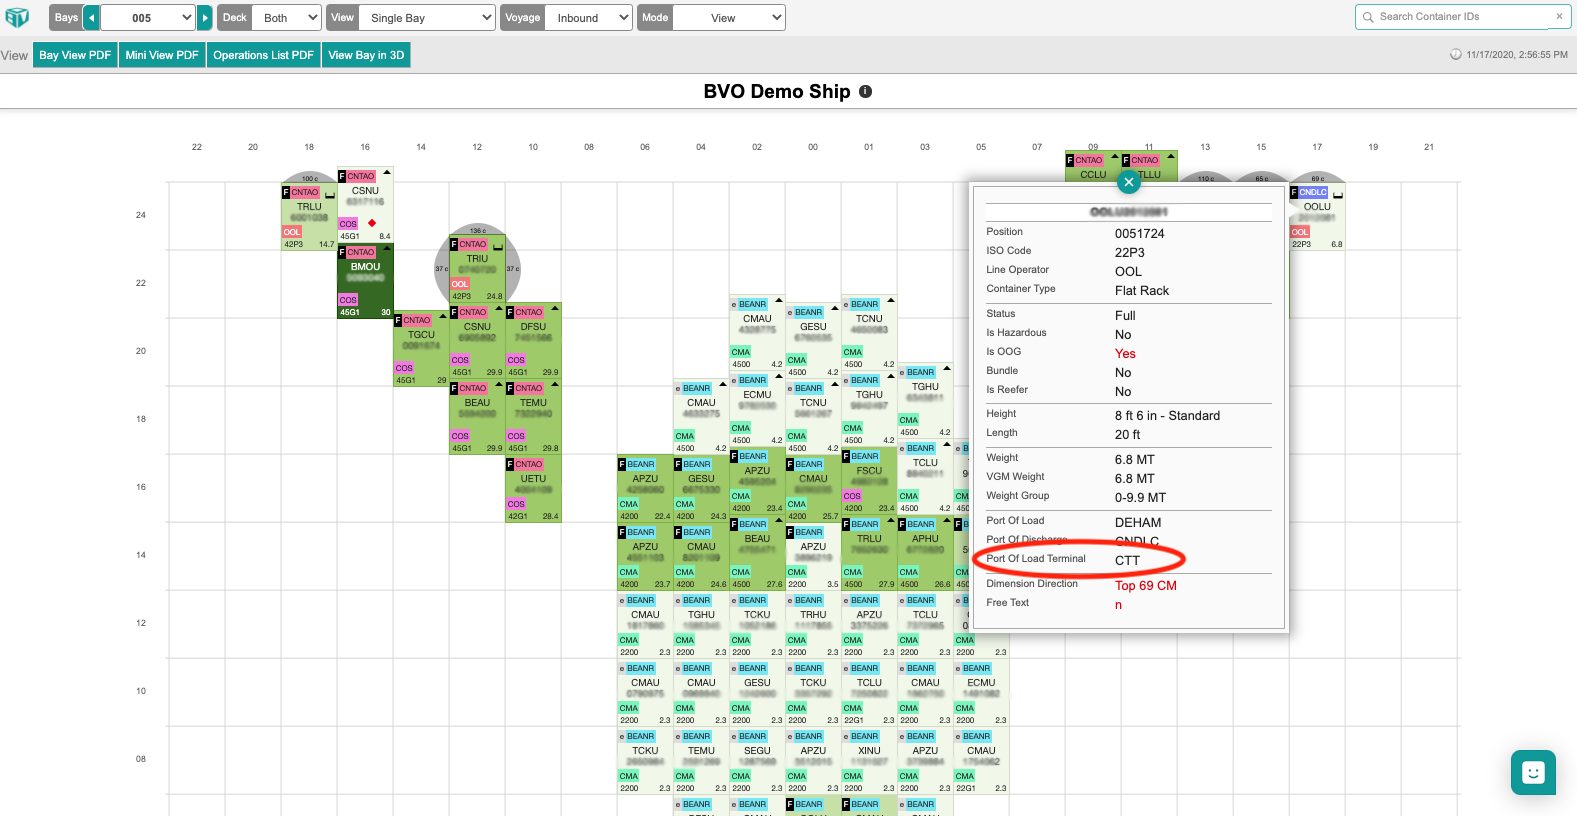Screen dimensions: 1577x816
Task: Open the Bays number dropdown
Action: (148, 18)
